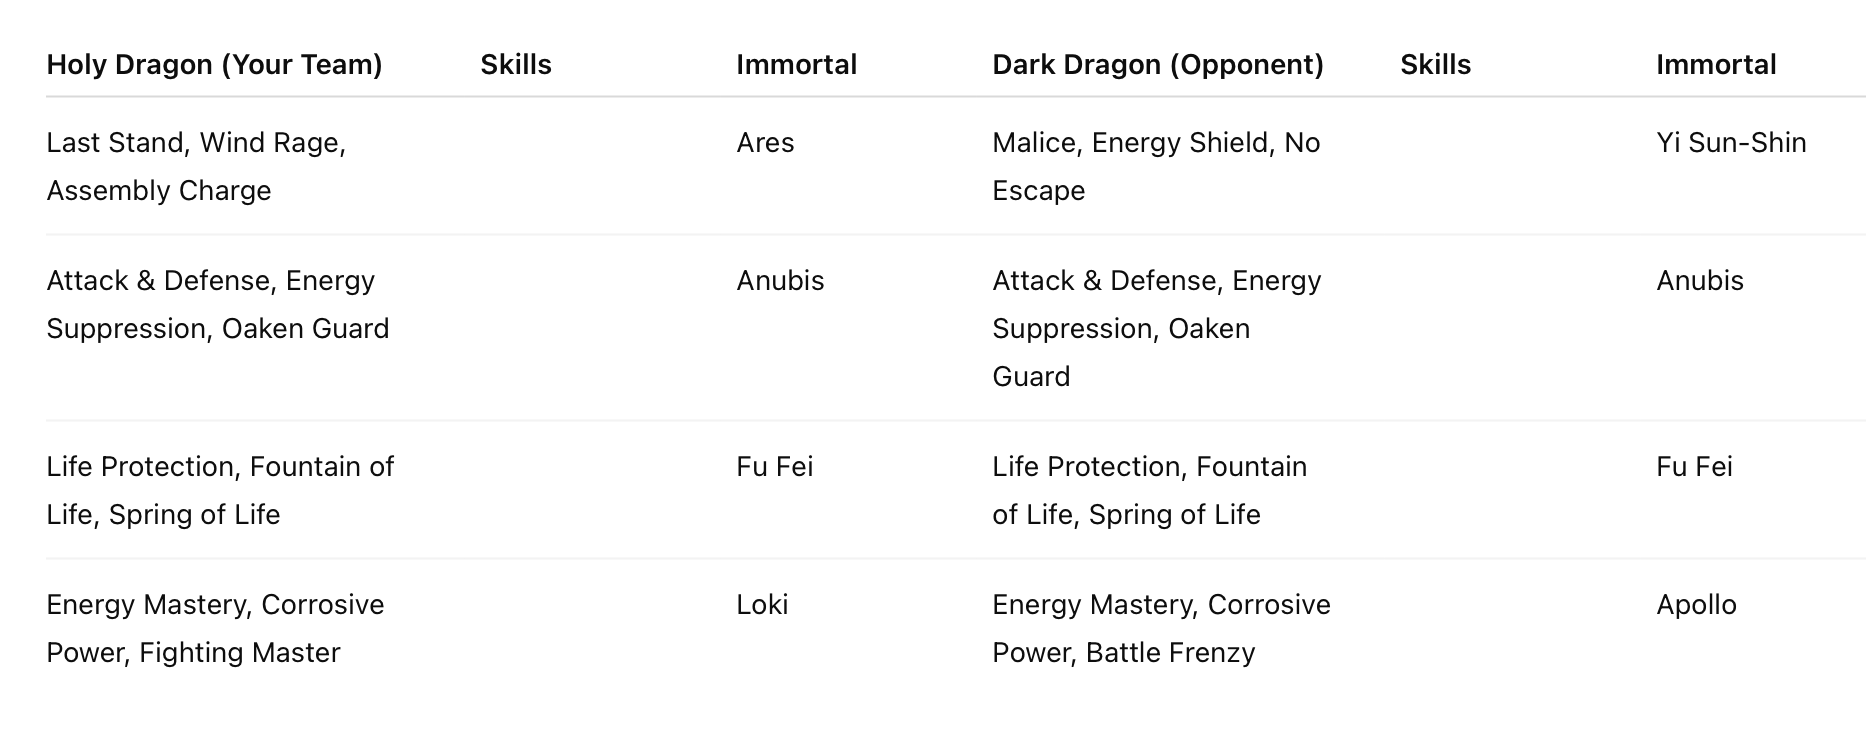The height and width of the screenshot is (738, 1866).
Task: Click Holy Dragon's Attack & Defense cell
Action: (x=217, y=304)
